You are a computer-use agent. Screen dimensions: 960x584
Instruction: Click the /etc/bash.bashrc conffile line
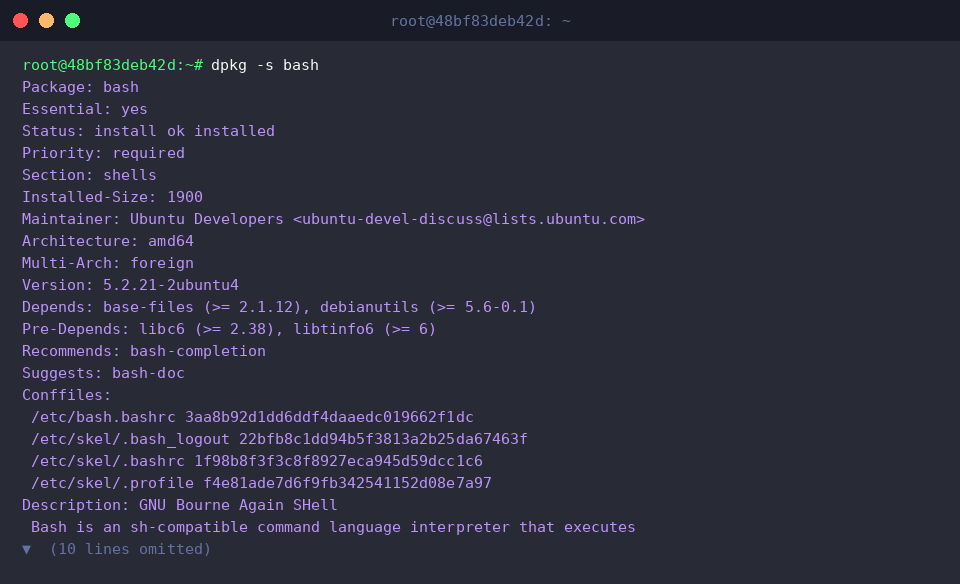click(x=252, y=417)
